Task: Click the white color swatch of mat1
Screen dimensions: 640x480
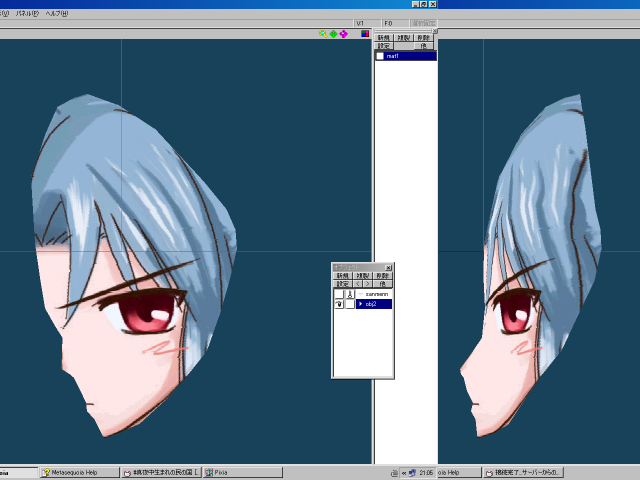Action: 380,56
